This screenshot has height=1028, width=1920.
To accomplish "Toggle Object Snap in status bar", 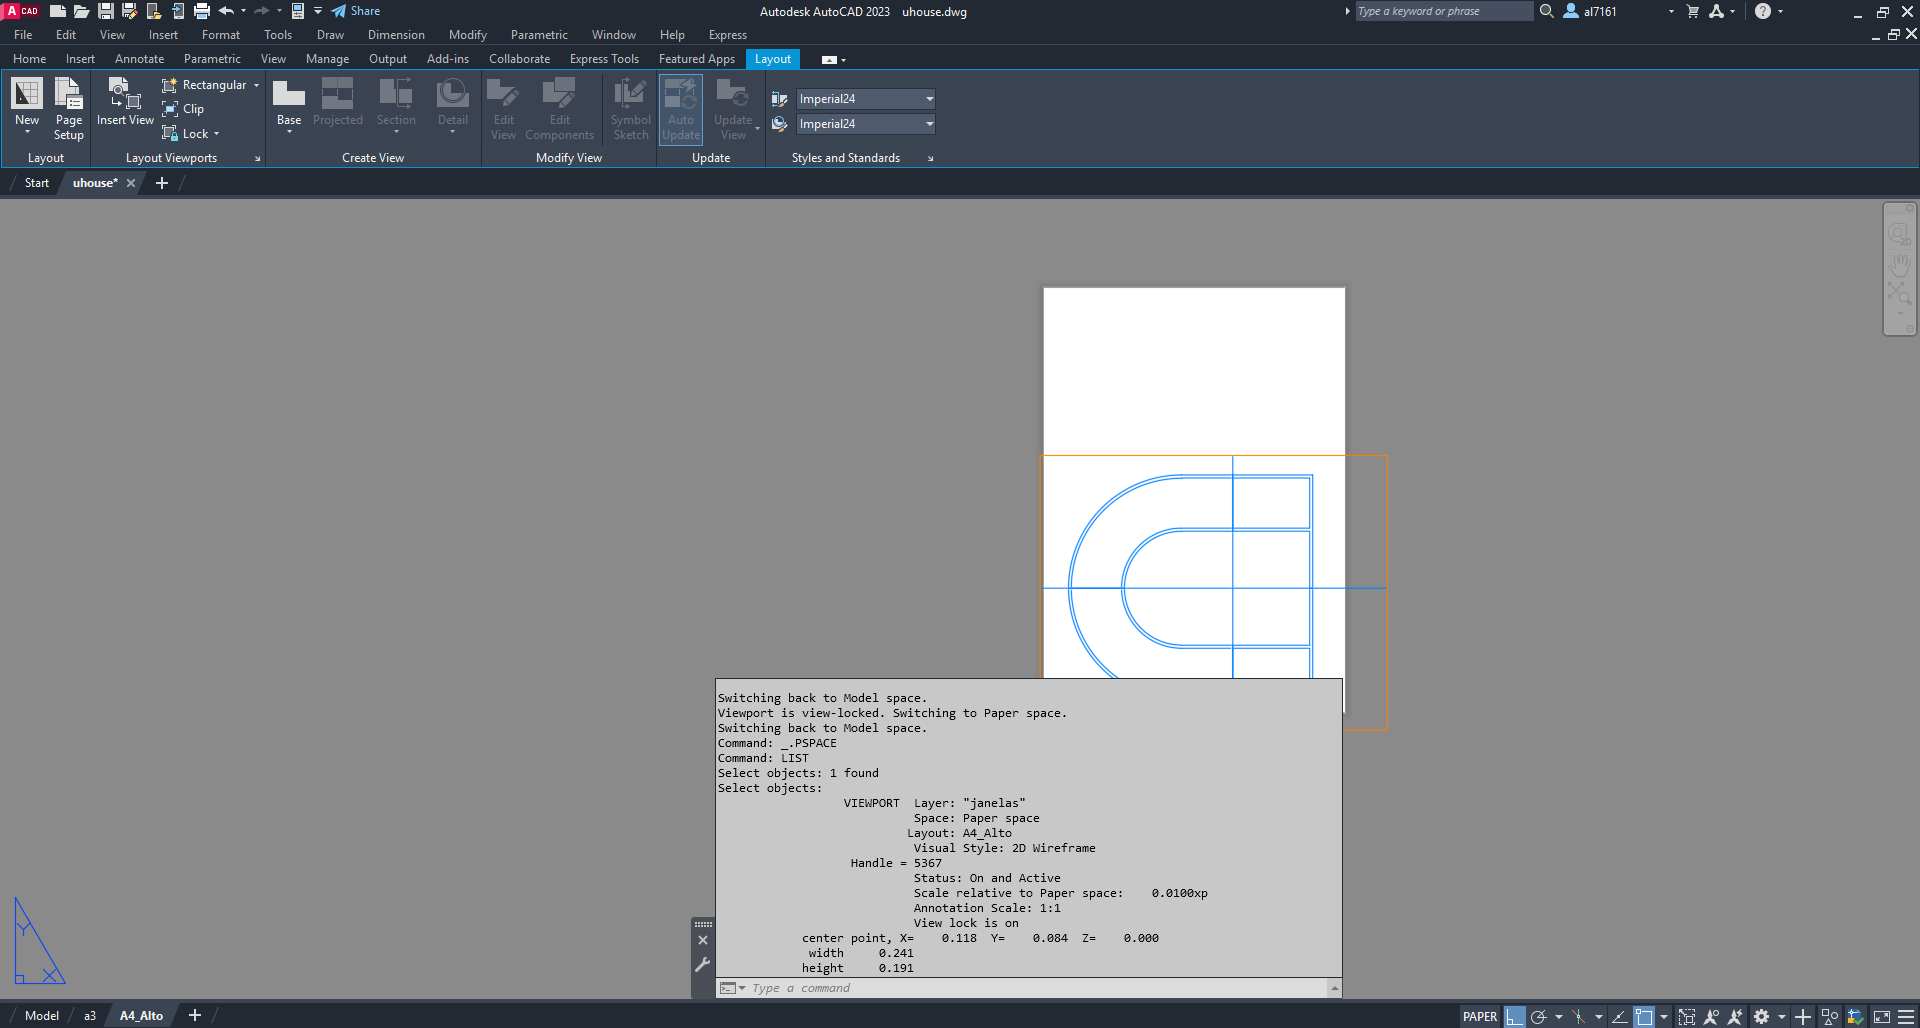I will pos(1643,1017).
